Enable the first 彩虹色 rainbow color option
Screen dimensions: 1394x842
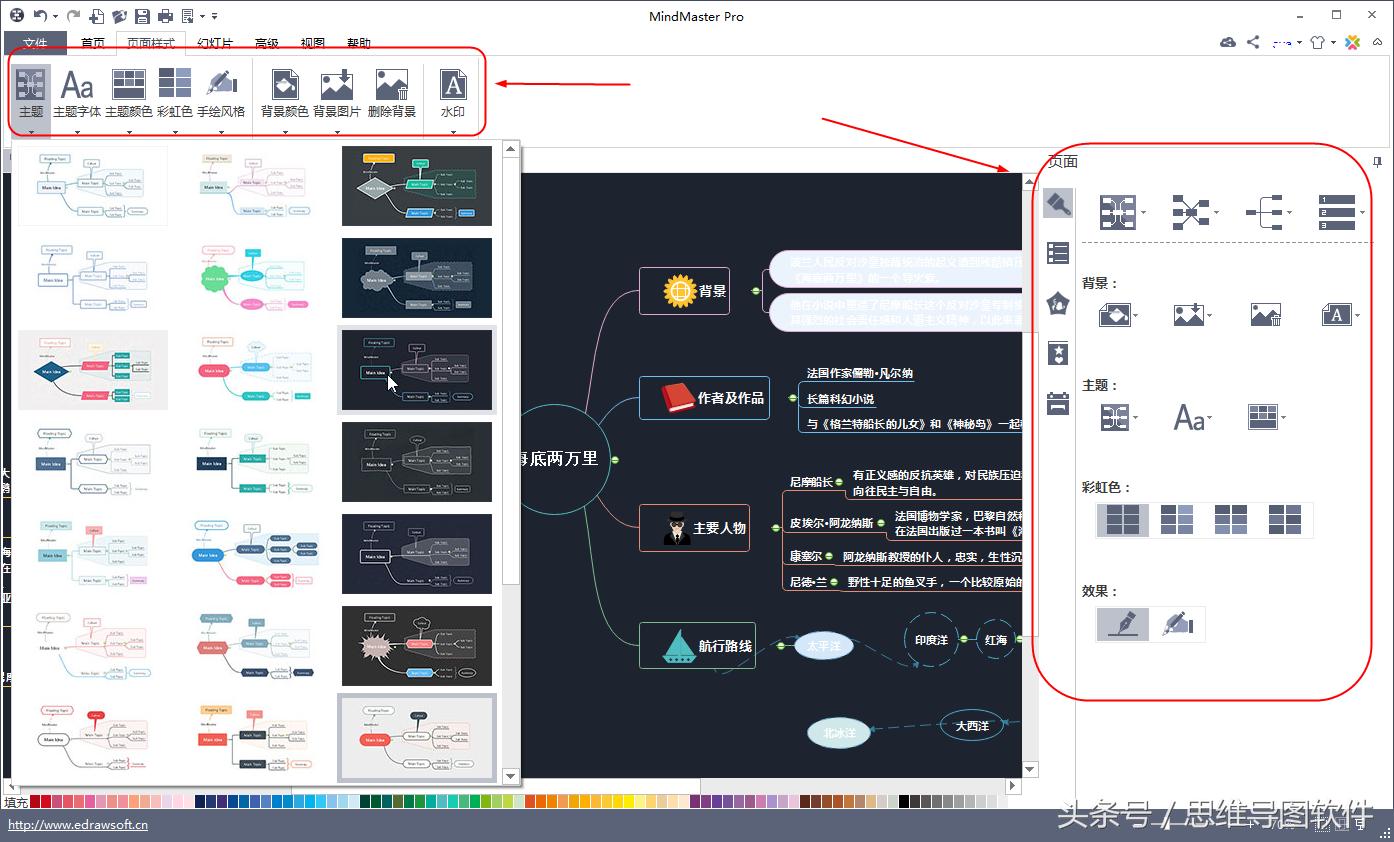pos(1122,520)
